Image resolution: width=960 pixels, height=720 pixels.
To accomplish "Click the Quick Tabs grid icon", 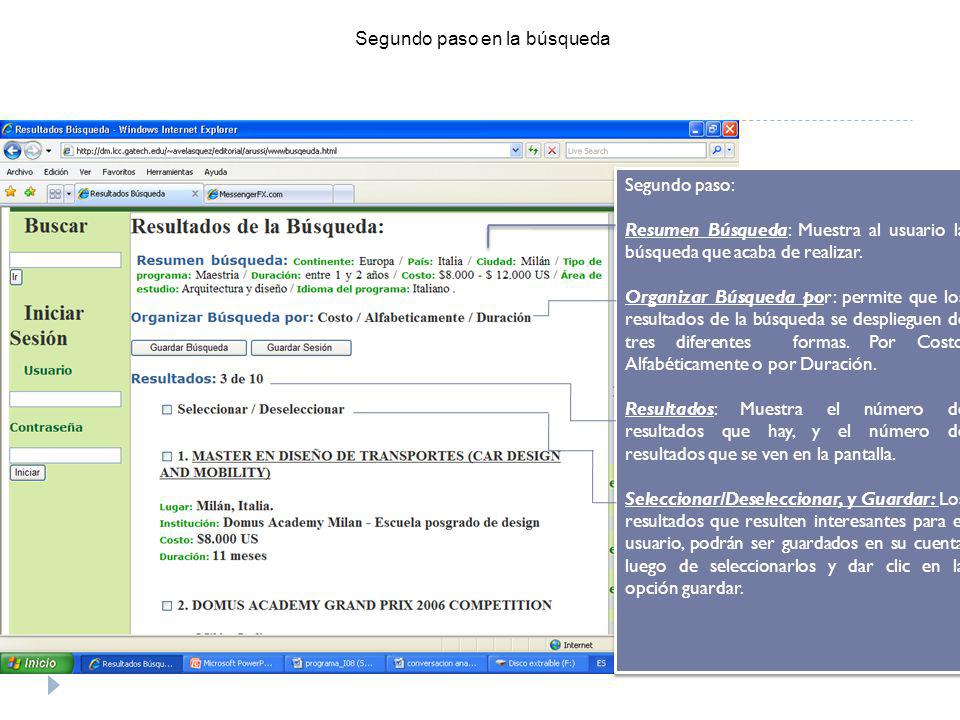I will 55,194.
